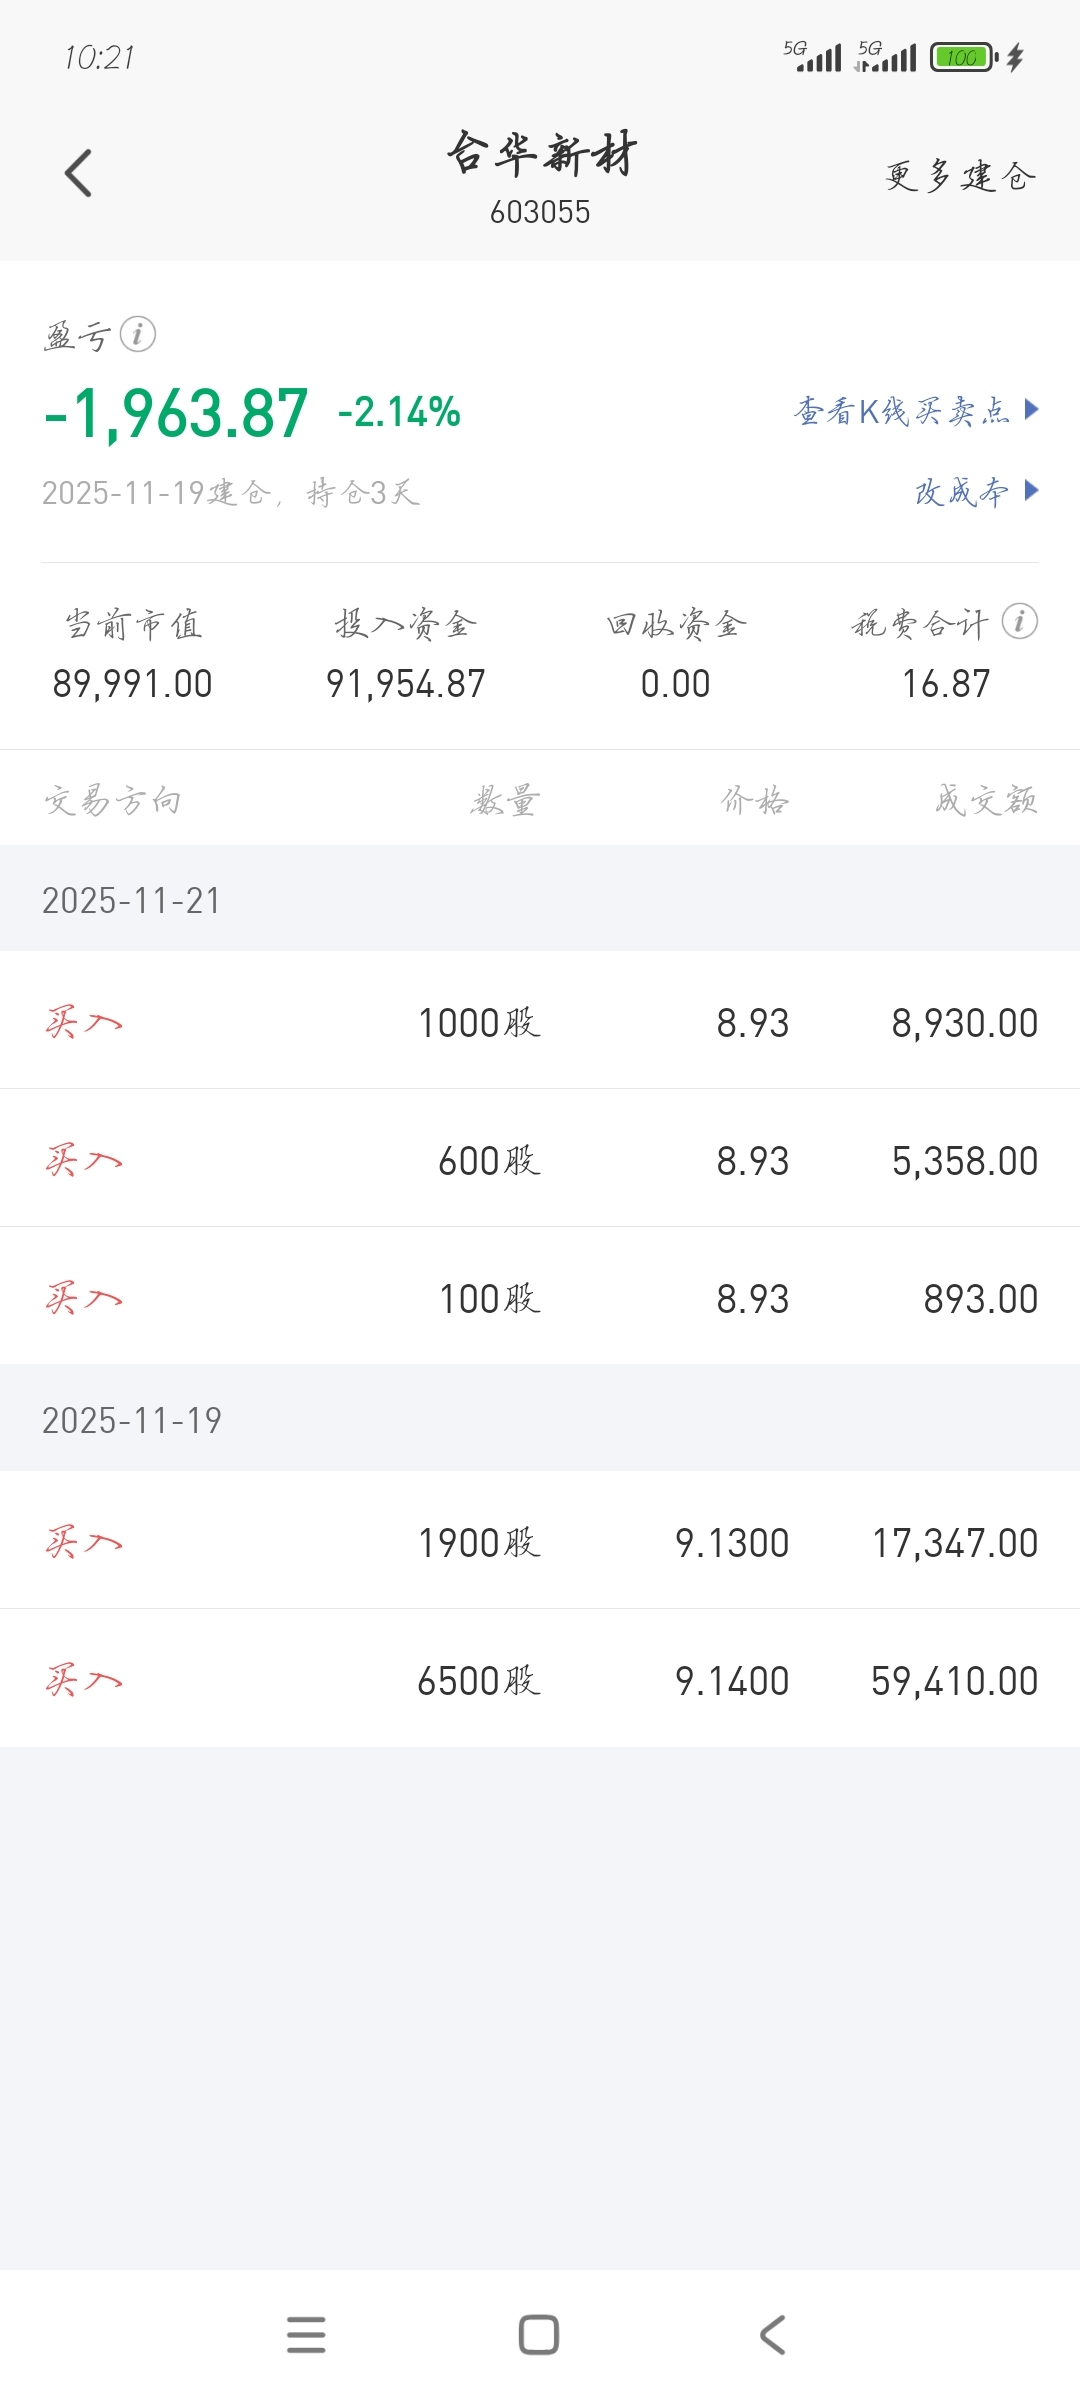Tap the info icon next to 盈亏
The image size is (1080, 2400).
[x=138, y=334]
